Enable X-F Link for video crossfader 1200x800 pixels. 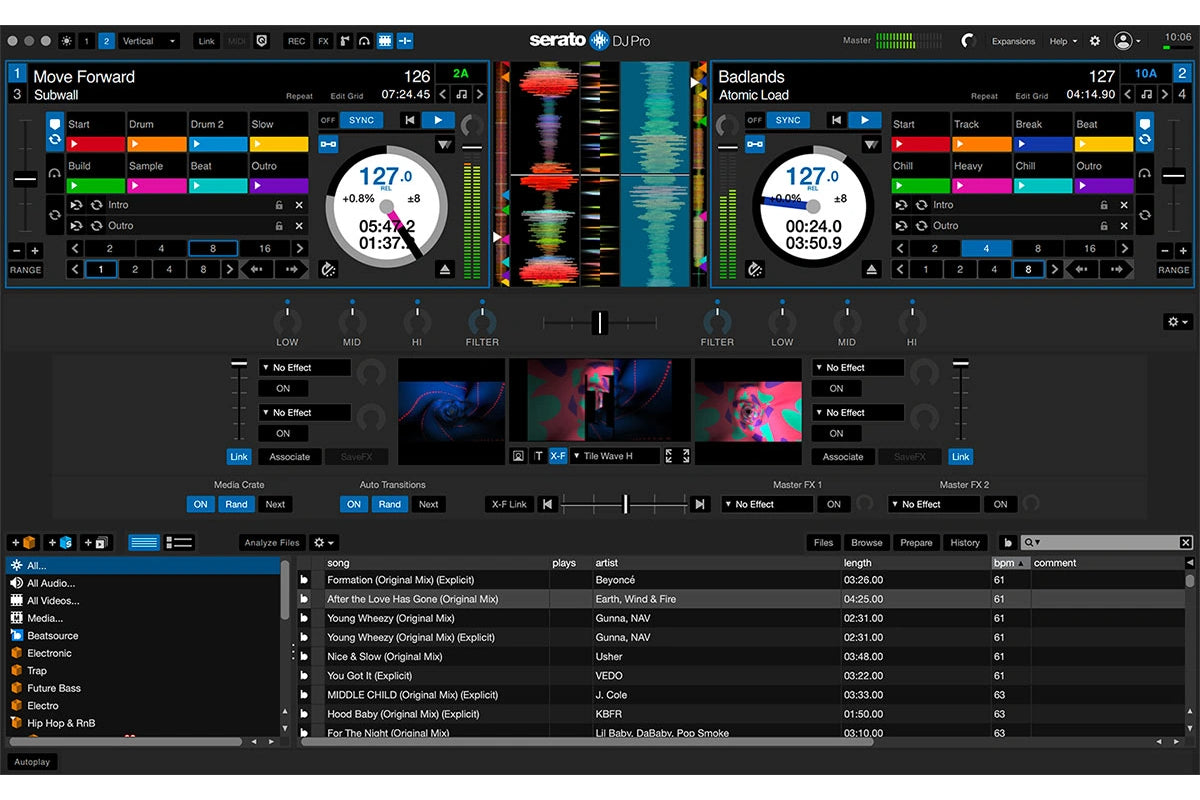point(509,504)
